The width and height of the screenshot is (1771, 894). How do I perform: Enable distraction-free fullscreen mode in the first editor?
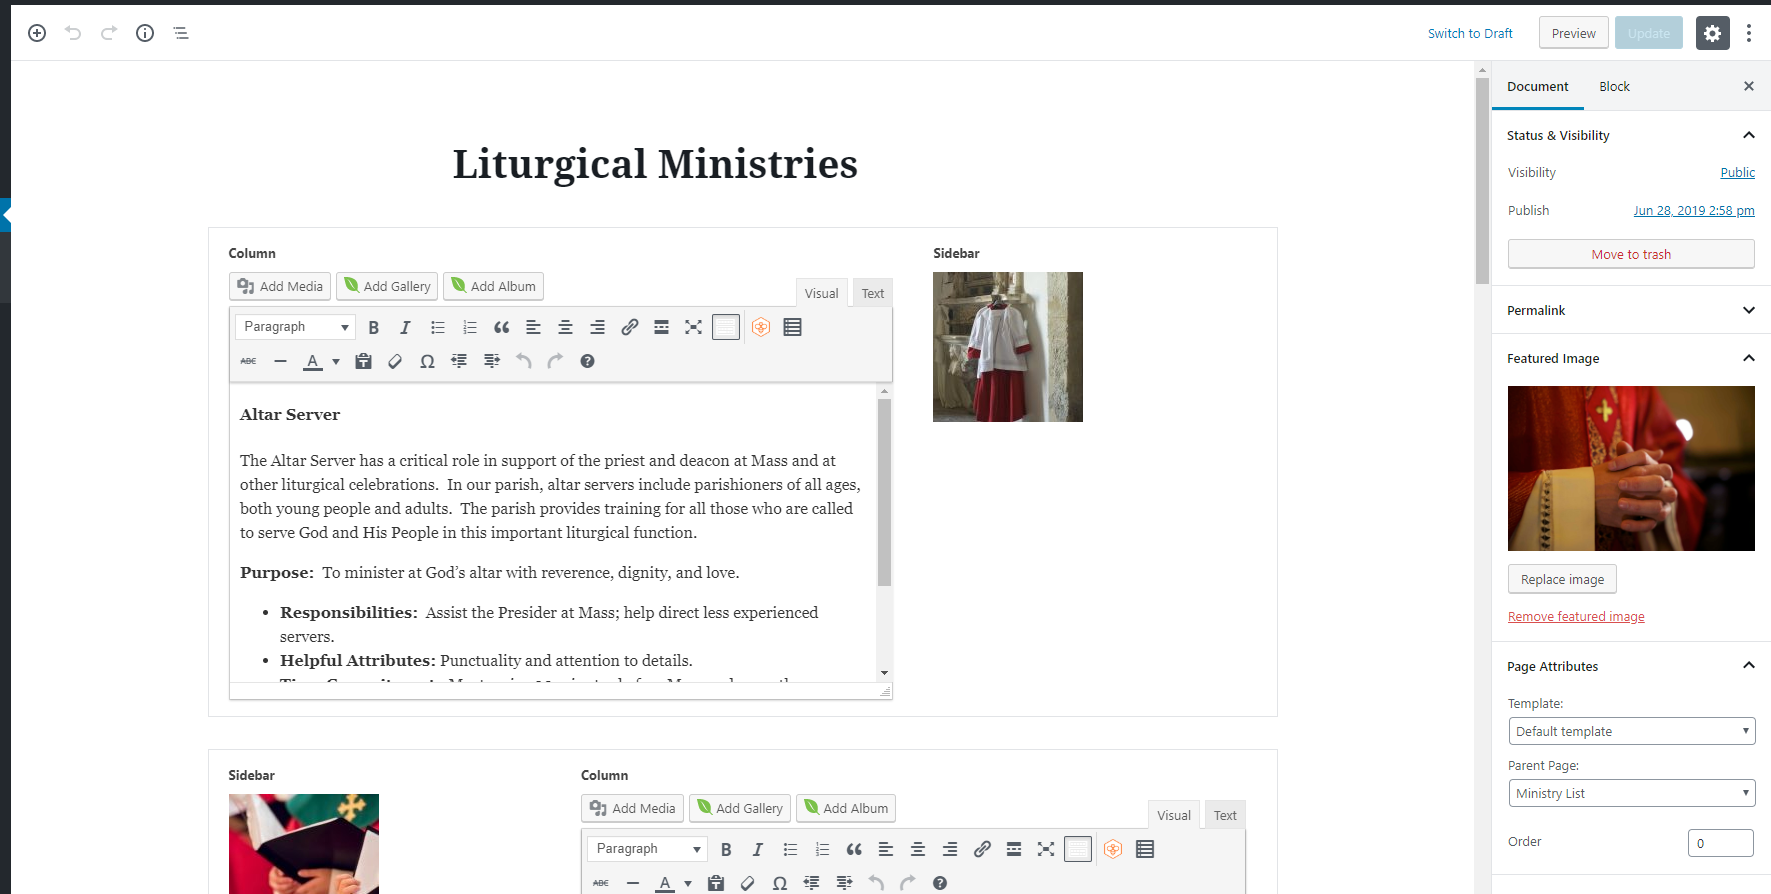pyautogui.click(x=693, y=328)
